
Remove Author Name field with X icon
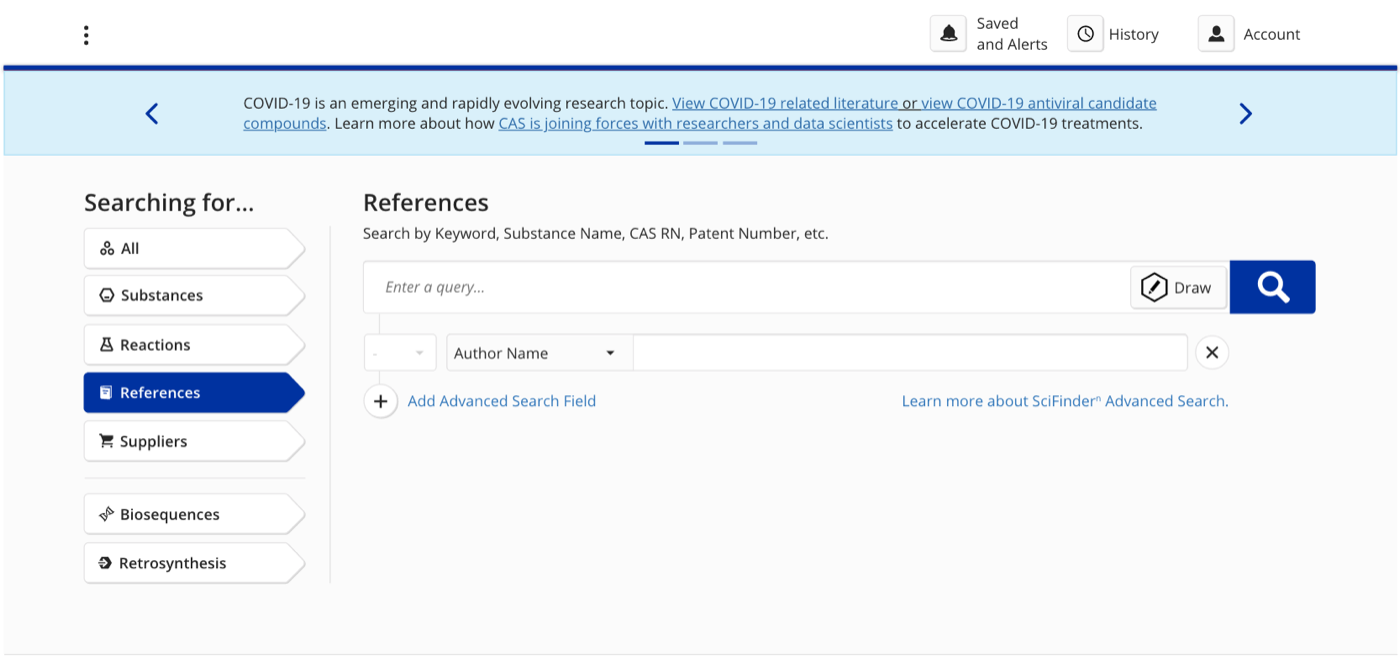coord(1212,352)
